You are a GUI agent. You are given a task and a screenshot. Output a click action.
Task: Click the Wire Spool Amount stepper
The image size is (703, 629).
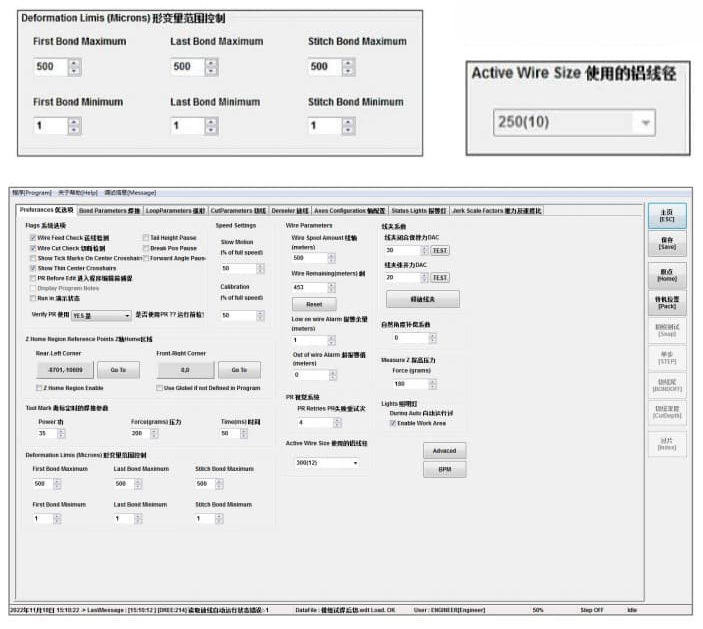point(331,258)
